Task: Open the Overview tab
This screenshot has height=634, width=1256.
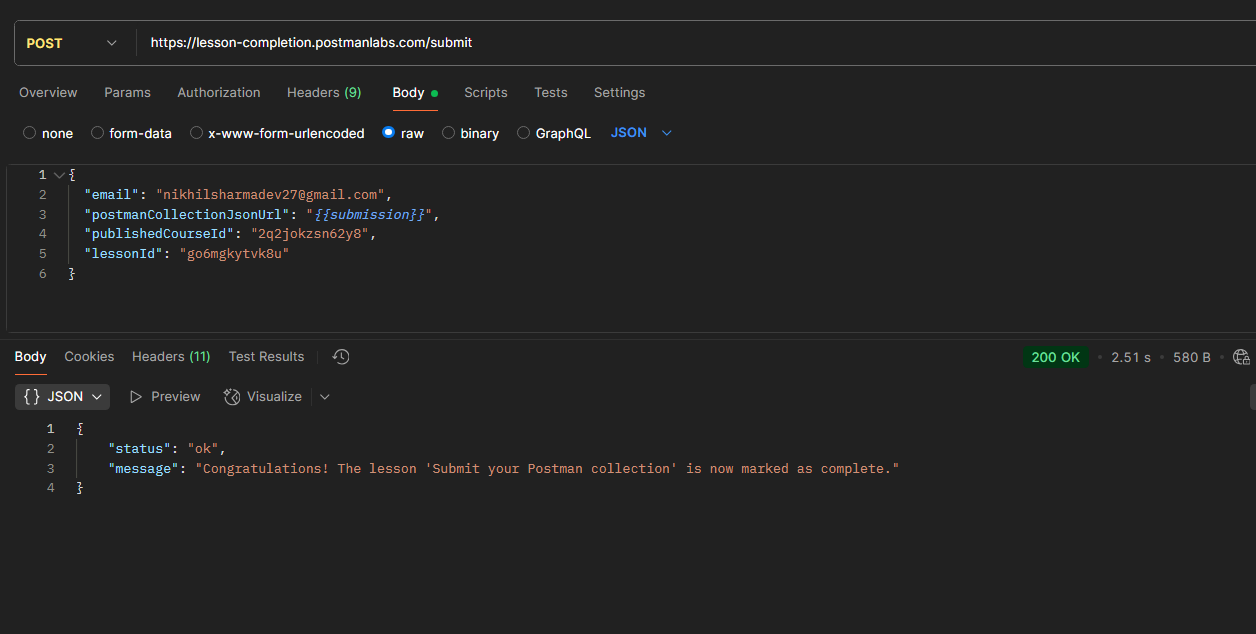Action: 48,92
